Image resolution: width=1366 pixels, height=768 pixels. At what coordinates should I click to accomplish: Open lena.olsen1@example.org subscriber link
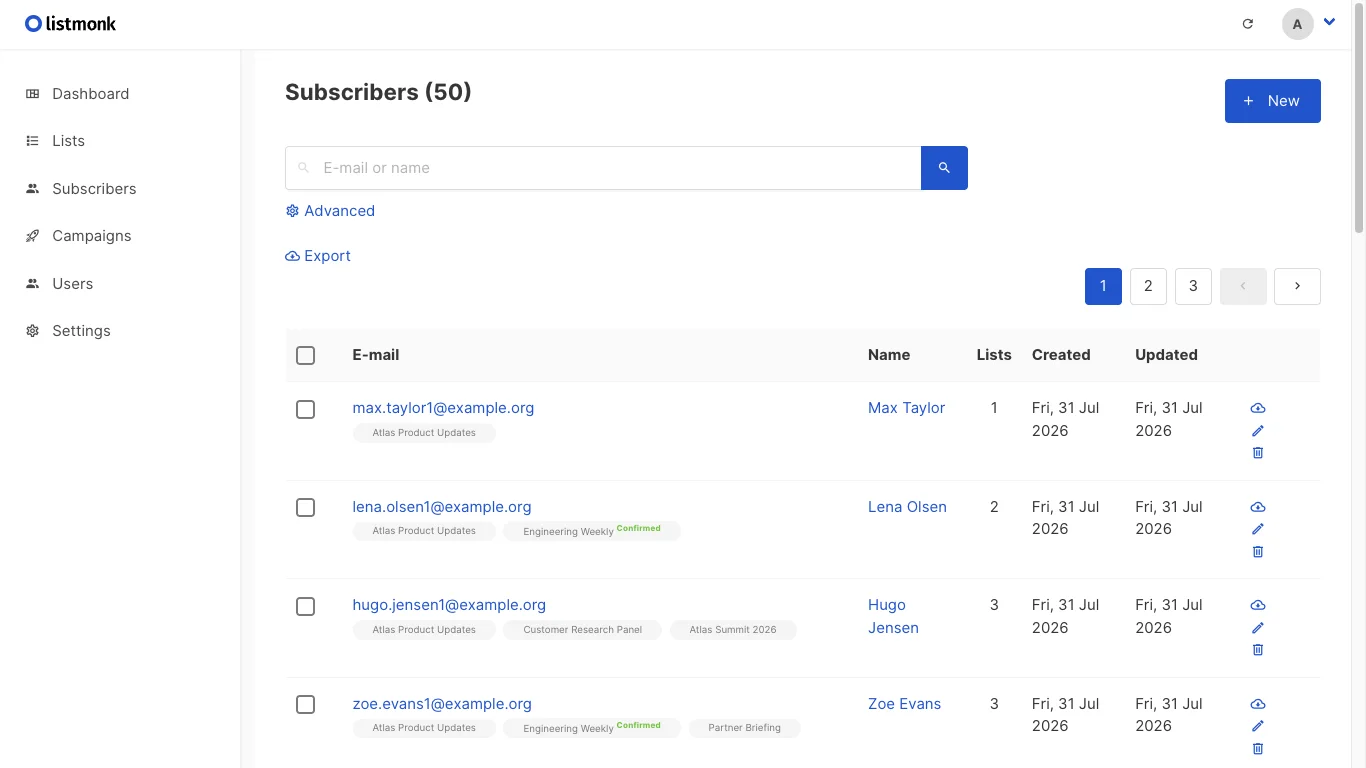[442, 507]
